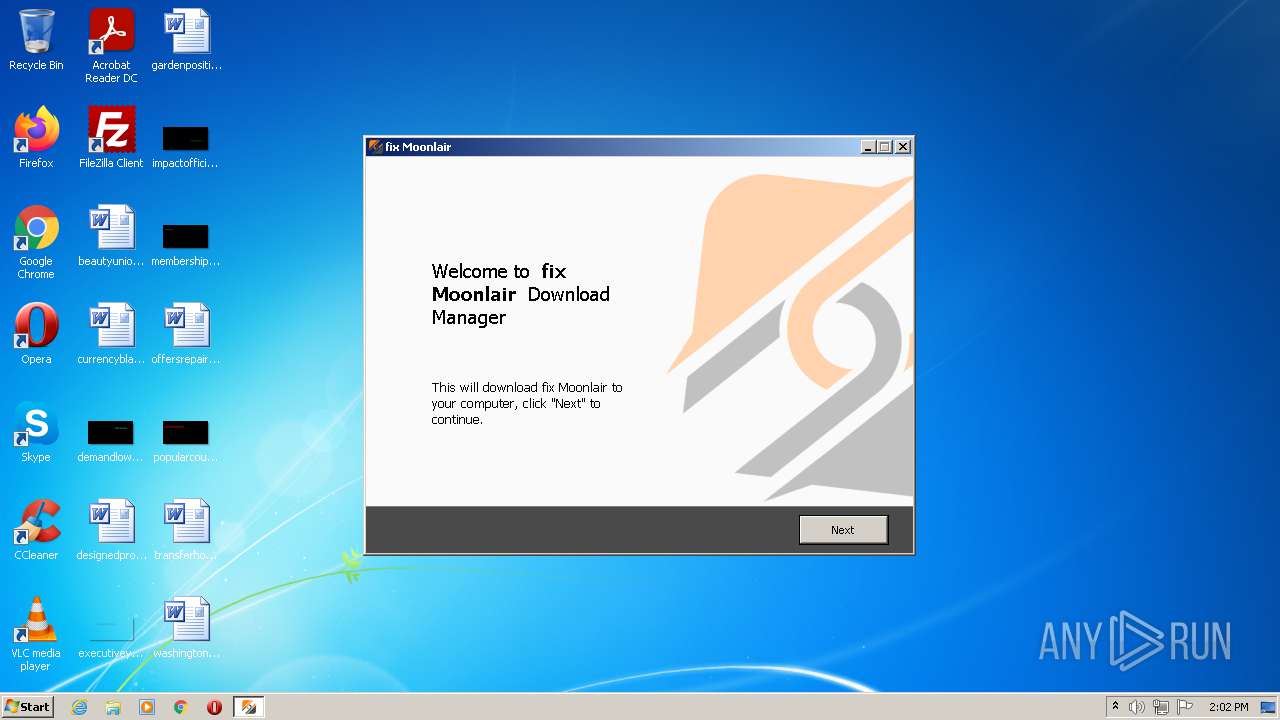Select the demandlow... desktop file
1280x720 pixels.
pos(111,440)
